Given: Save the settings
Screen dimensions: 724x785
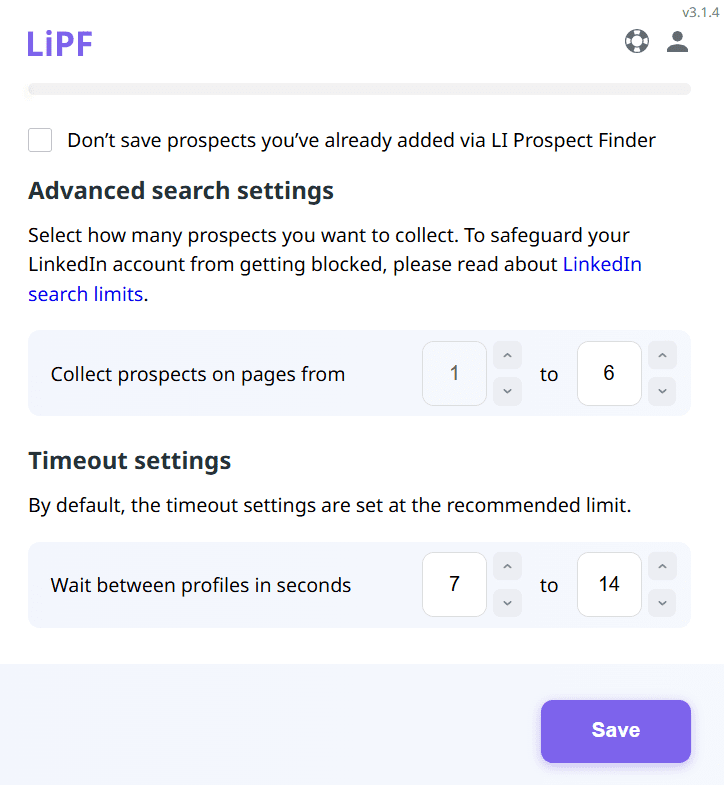Looking at the screenshot, I should pyautogui.click(x=615, y=731).
